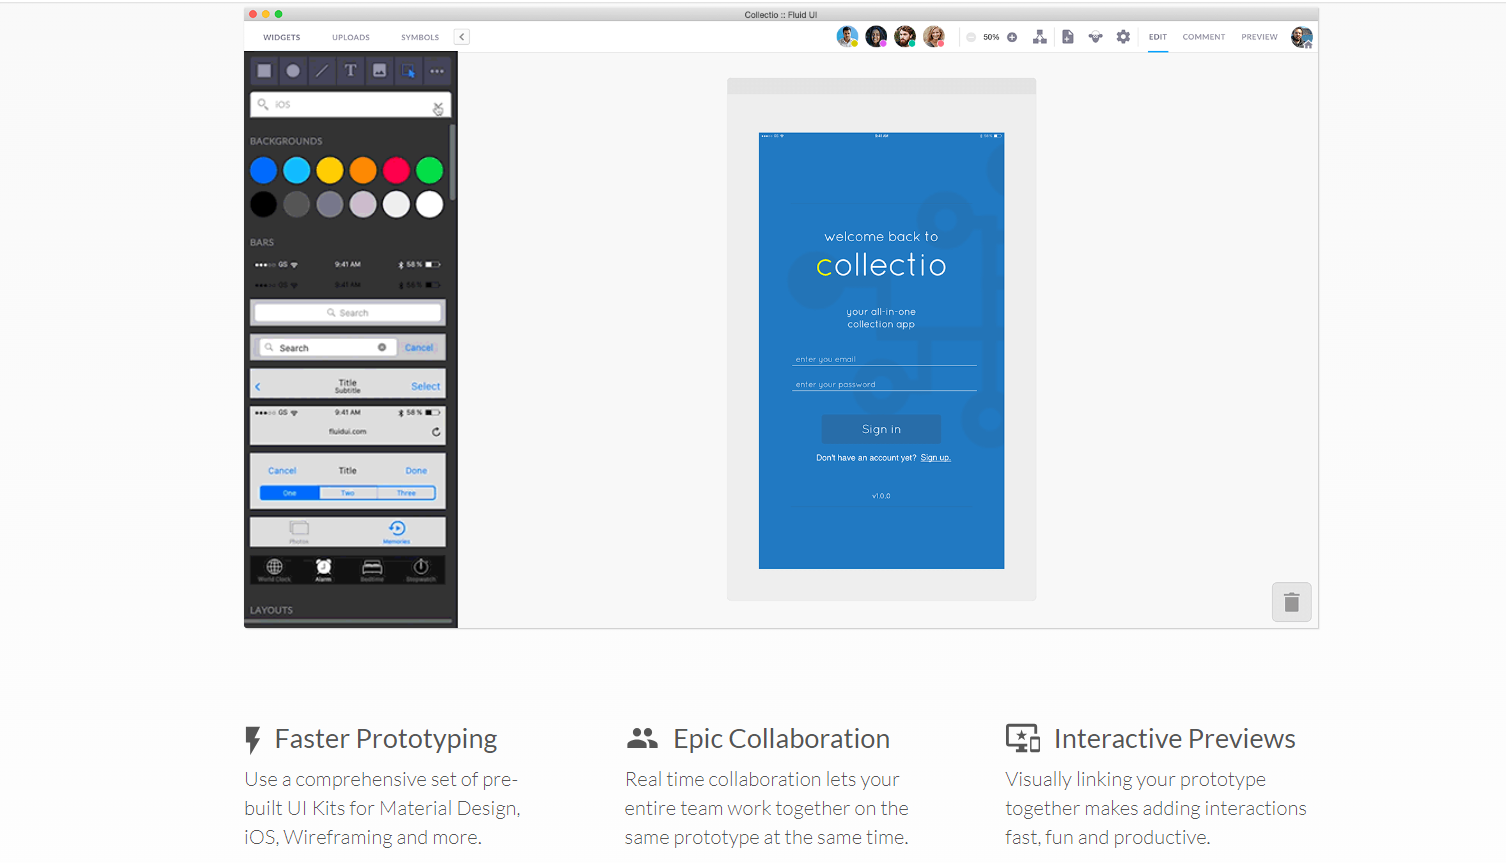1506x863 pixels.
Task: Select the segmented One Two Three widget
Action: [347, 481]
